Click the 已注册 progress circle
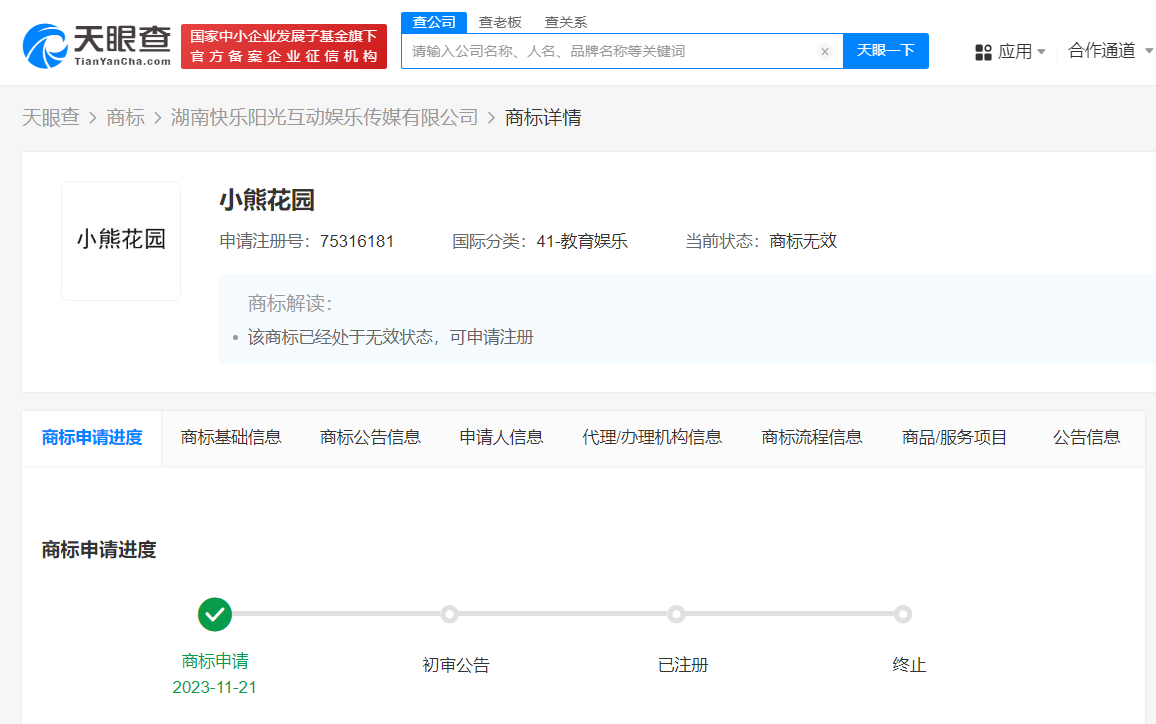This screenshot has height=724, width=1156. pos(676,614)
